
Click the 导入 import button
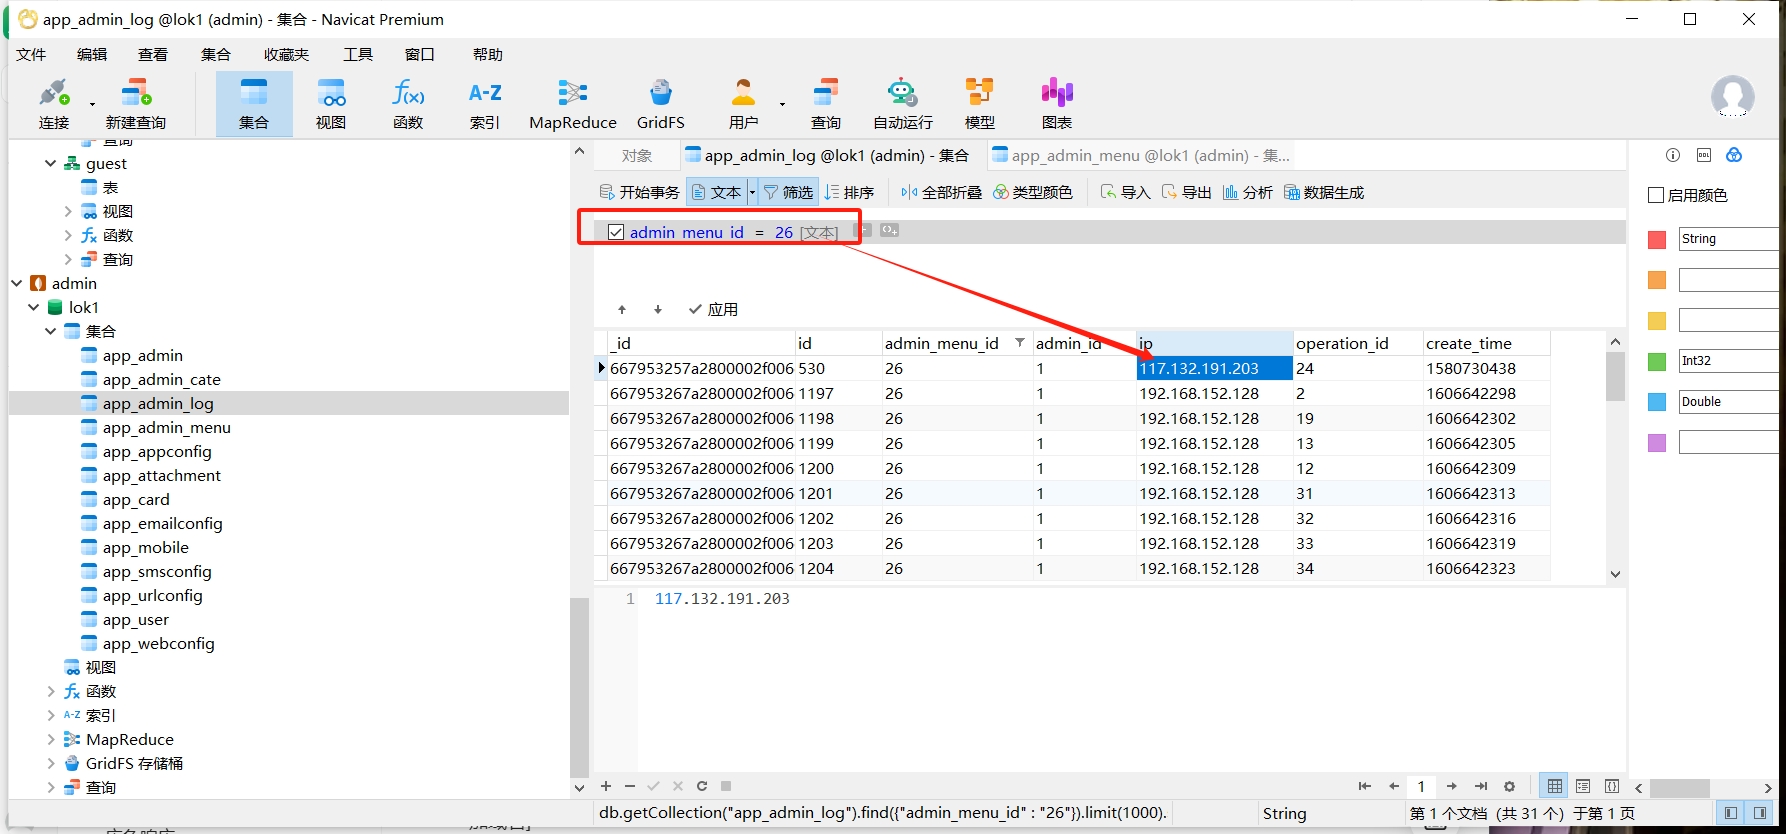1125,192
